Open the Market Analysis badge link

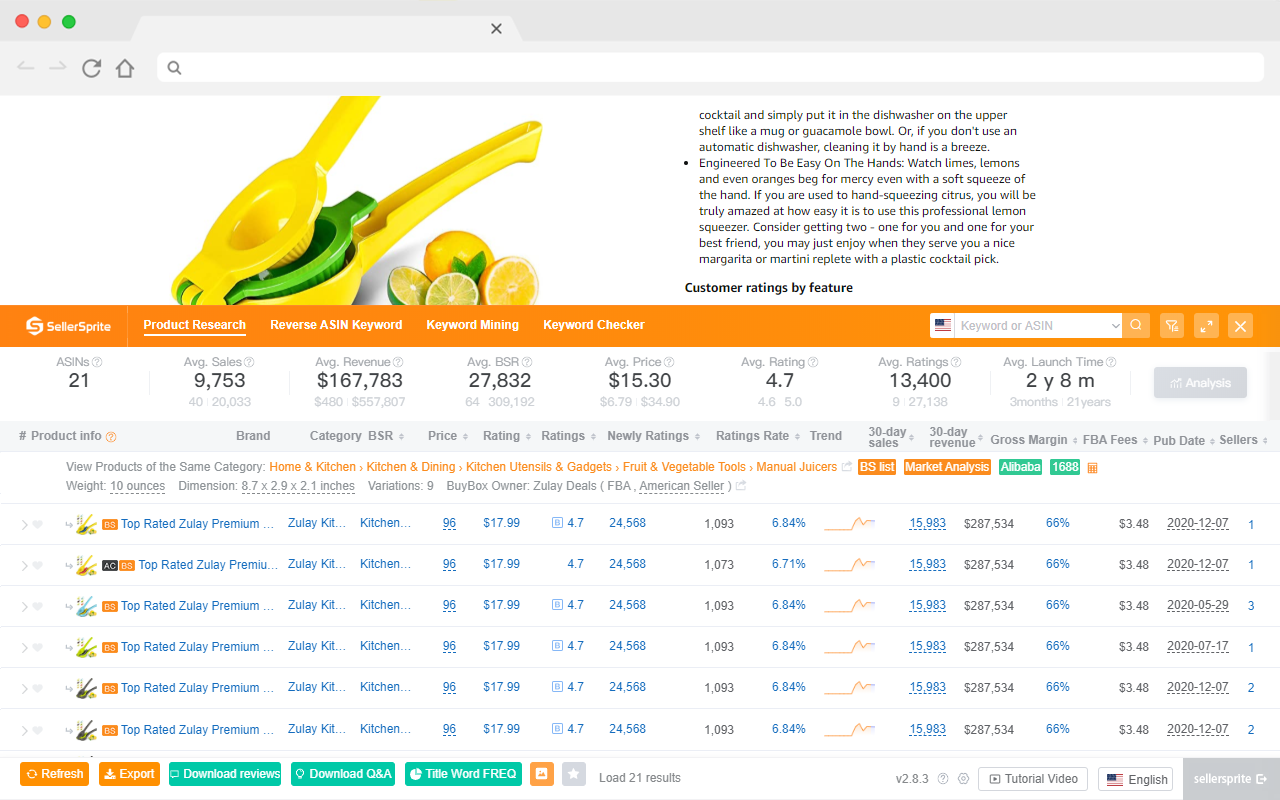(947, 467)
